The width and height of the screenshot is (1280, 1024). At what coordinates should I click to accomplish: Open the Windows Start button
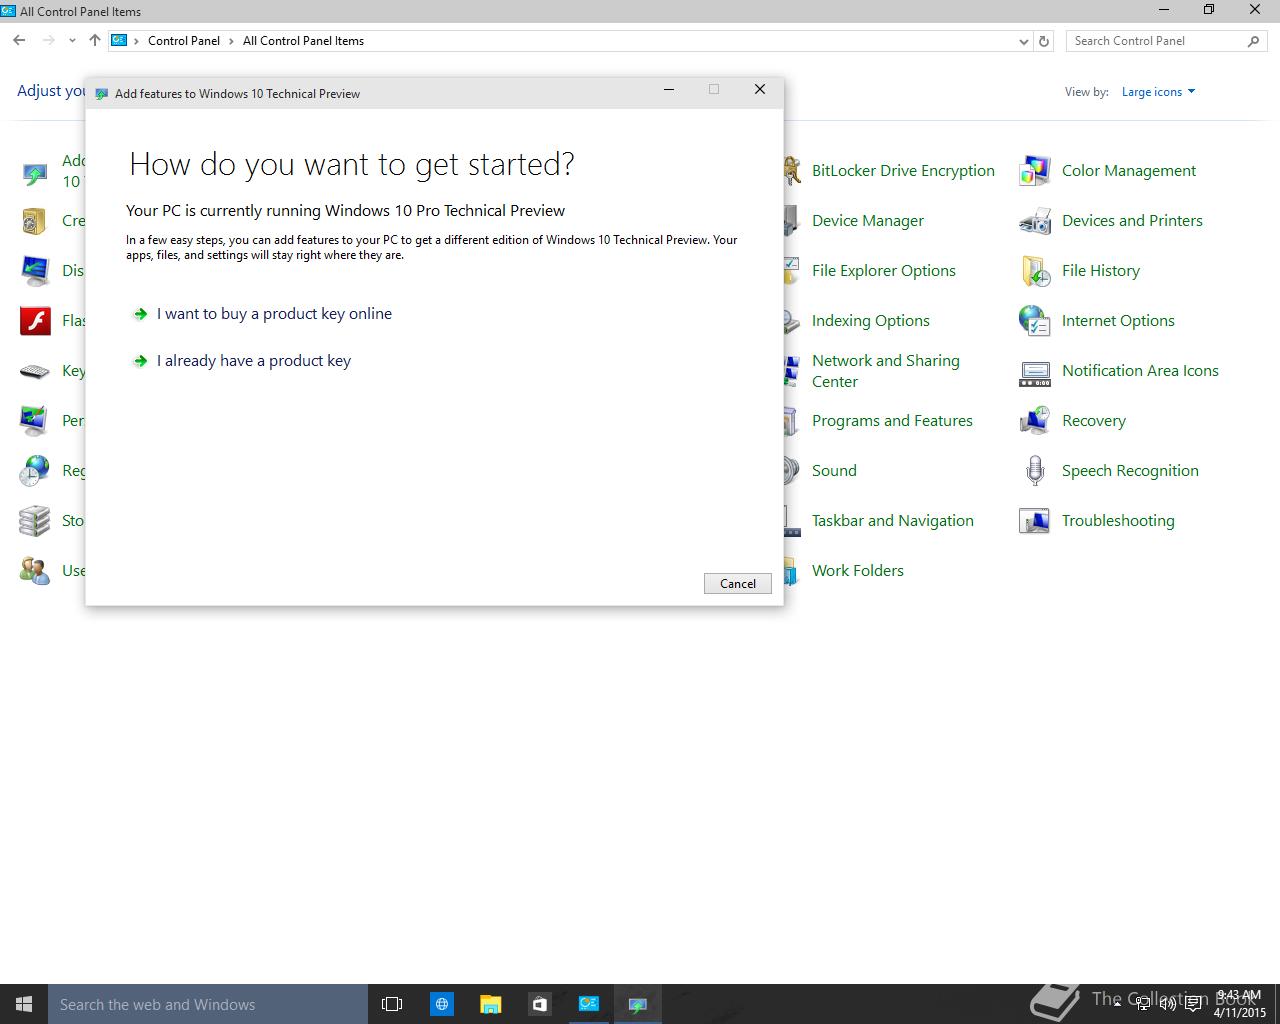(24, 1004)
